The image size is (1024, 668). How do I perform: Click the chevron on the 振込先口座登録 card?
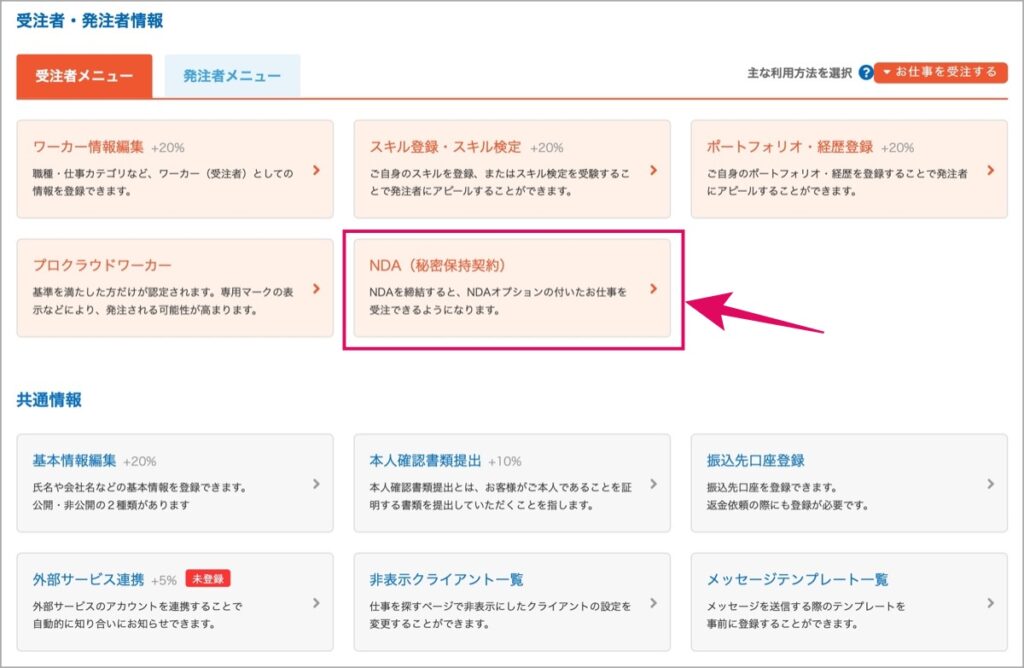tap(991, 484)
